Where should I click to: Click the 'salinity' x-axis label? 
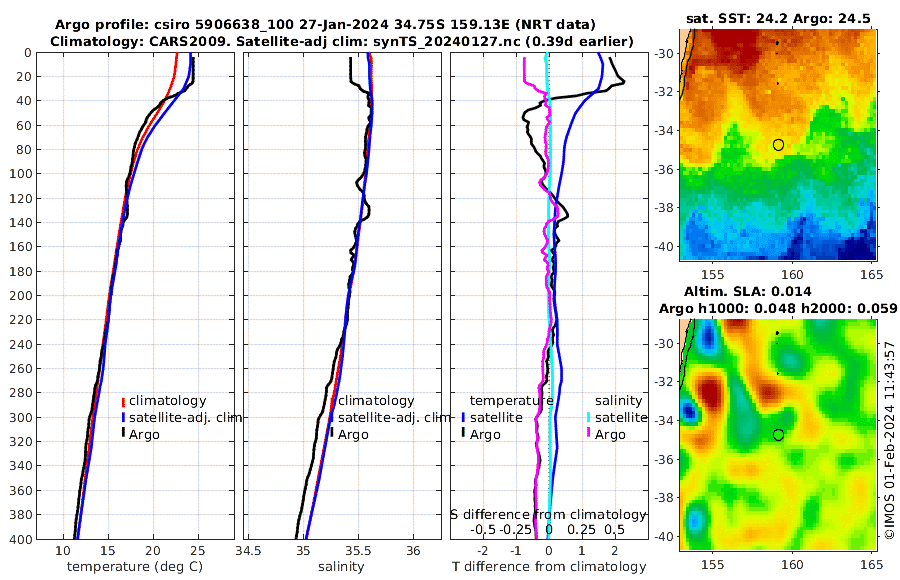tap(341, 567)
